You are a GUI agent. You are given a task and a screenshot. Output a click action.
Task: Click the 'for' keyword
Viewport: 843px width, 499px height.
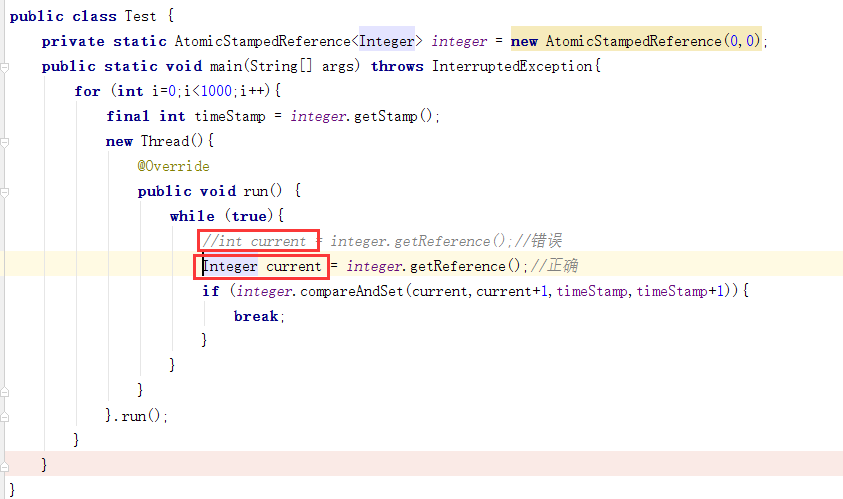coord(87,91)
